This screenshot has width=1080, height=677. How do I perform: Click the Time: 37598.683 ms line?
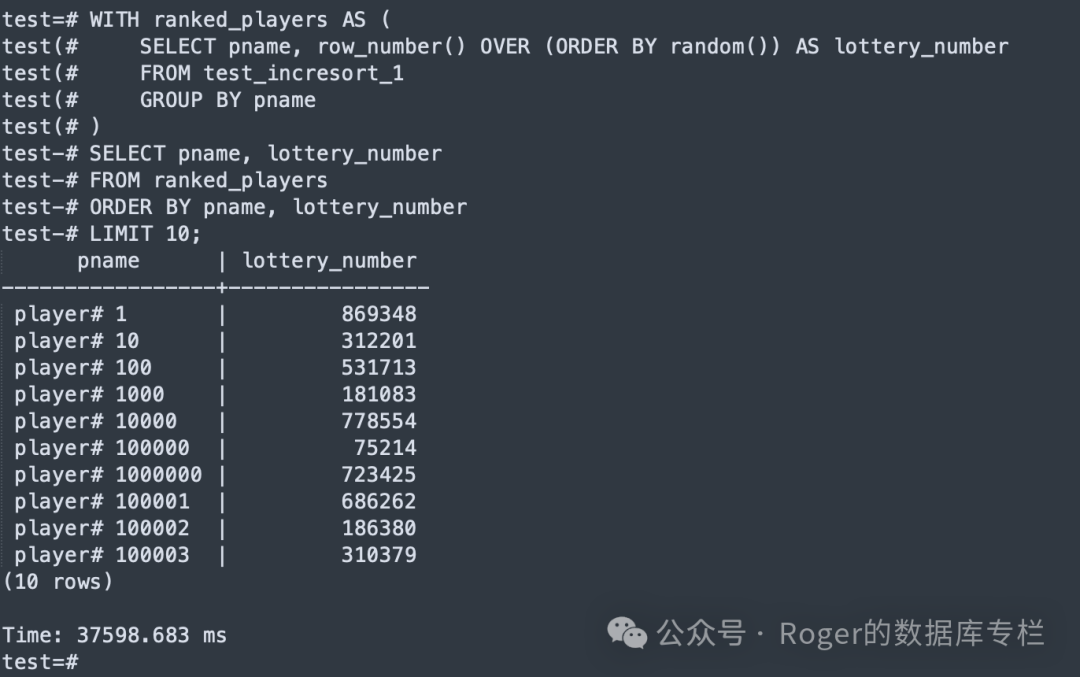tap(114, 635)
